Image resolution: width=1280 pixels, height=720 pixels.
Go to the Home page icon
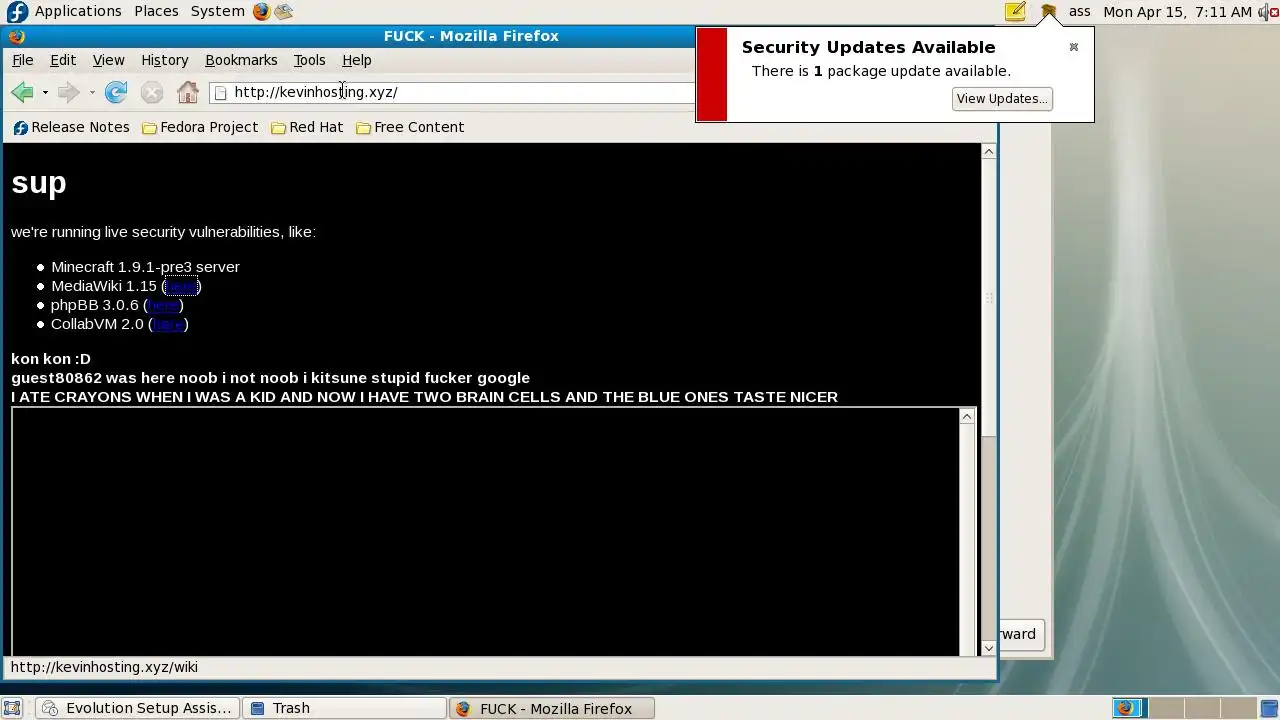(188, 92)
